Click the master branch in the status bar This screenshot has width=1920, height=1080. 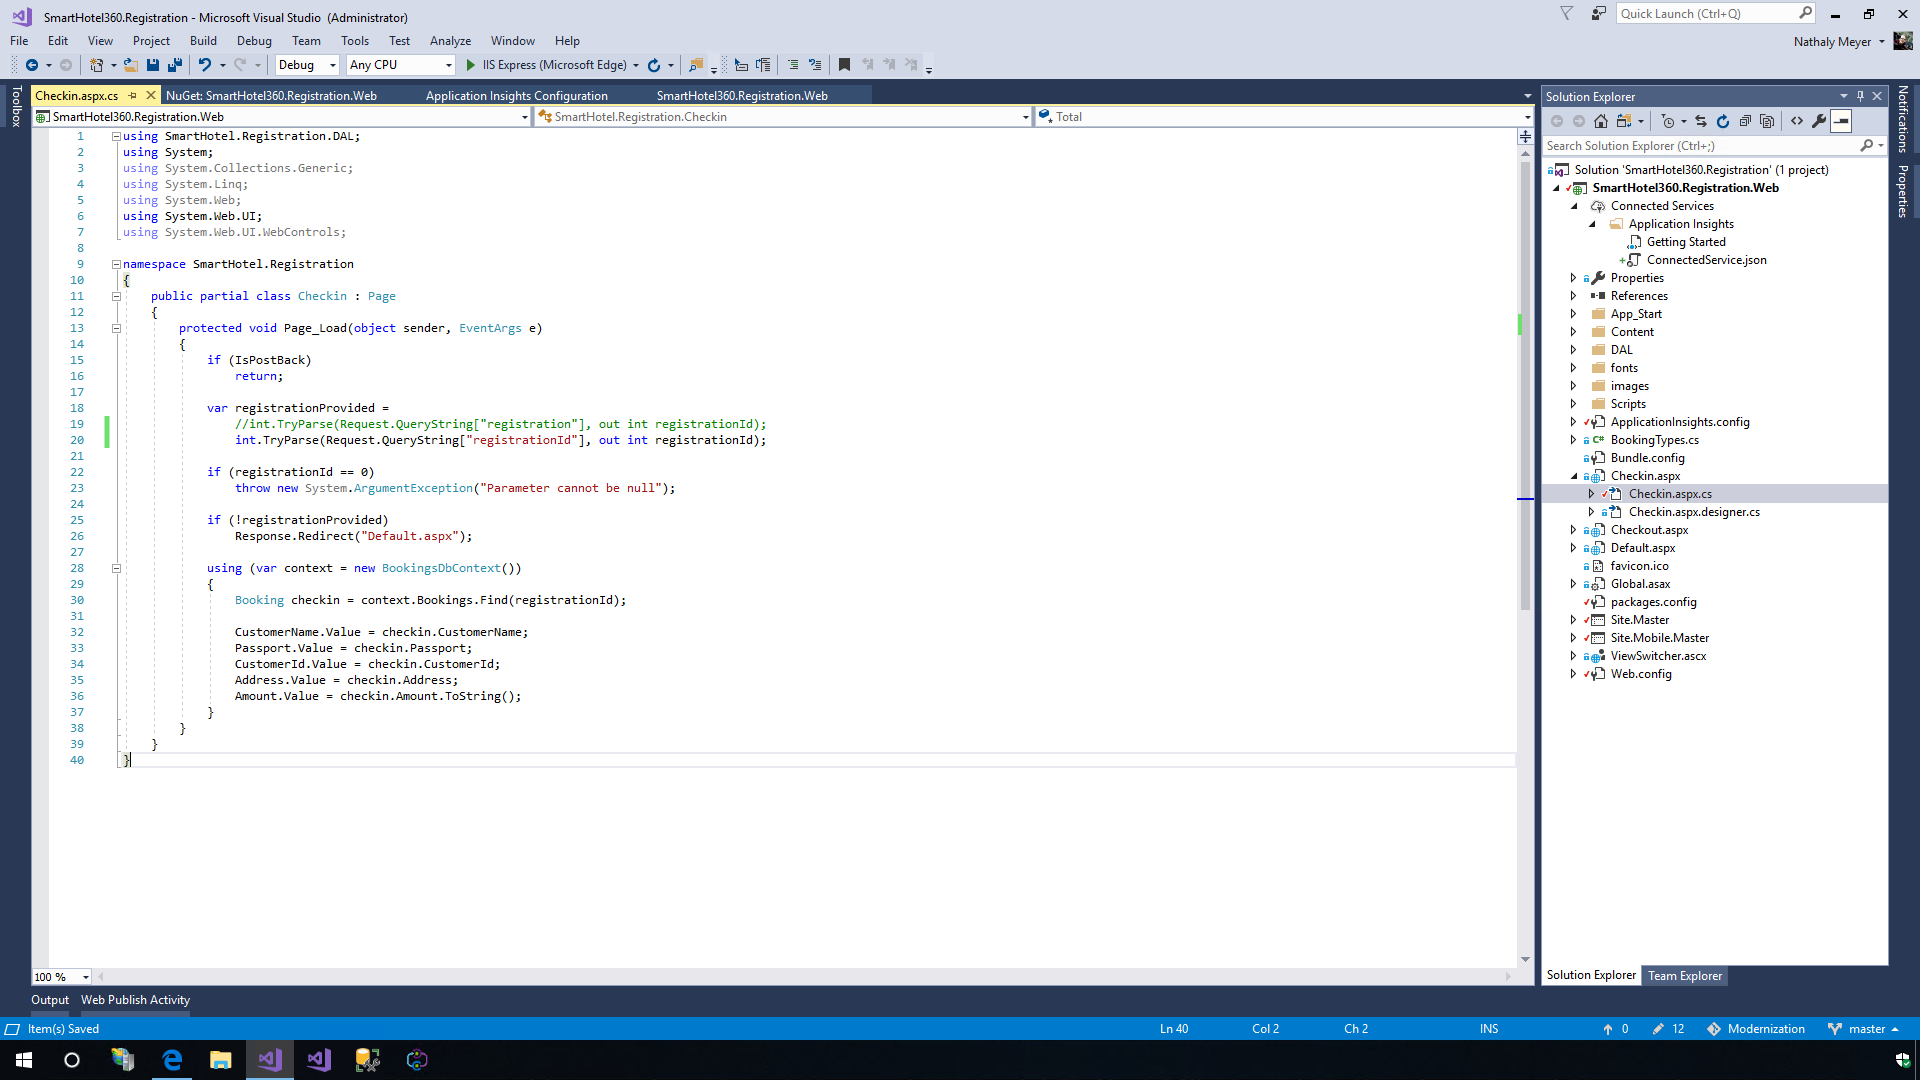point(1866,1029)
